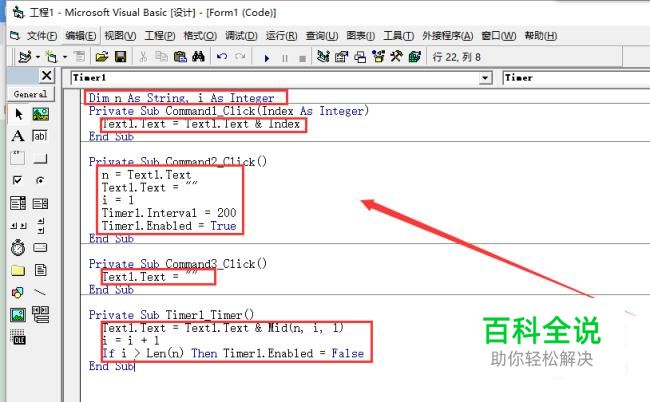Select the PictureBox control tool
650x402 pixels.
40,114
